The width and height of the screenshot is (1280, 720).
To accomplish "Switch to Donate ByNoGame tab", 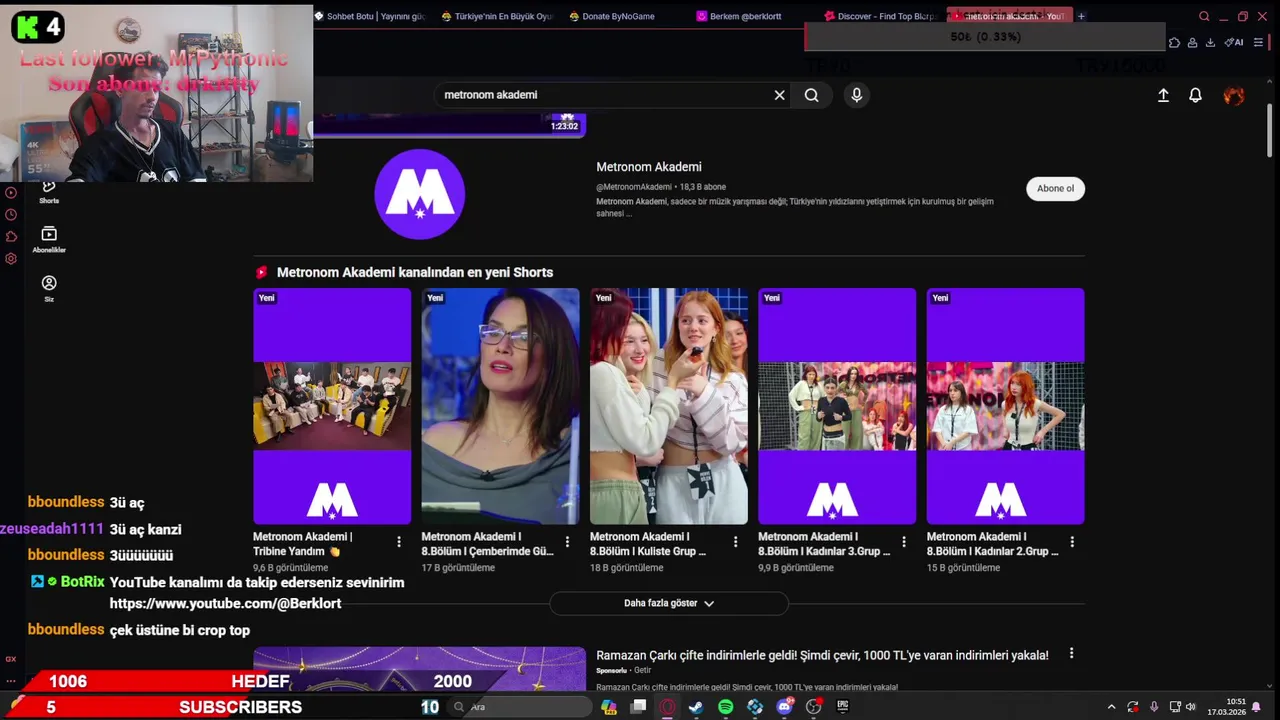I will click(x=612, y=16).
